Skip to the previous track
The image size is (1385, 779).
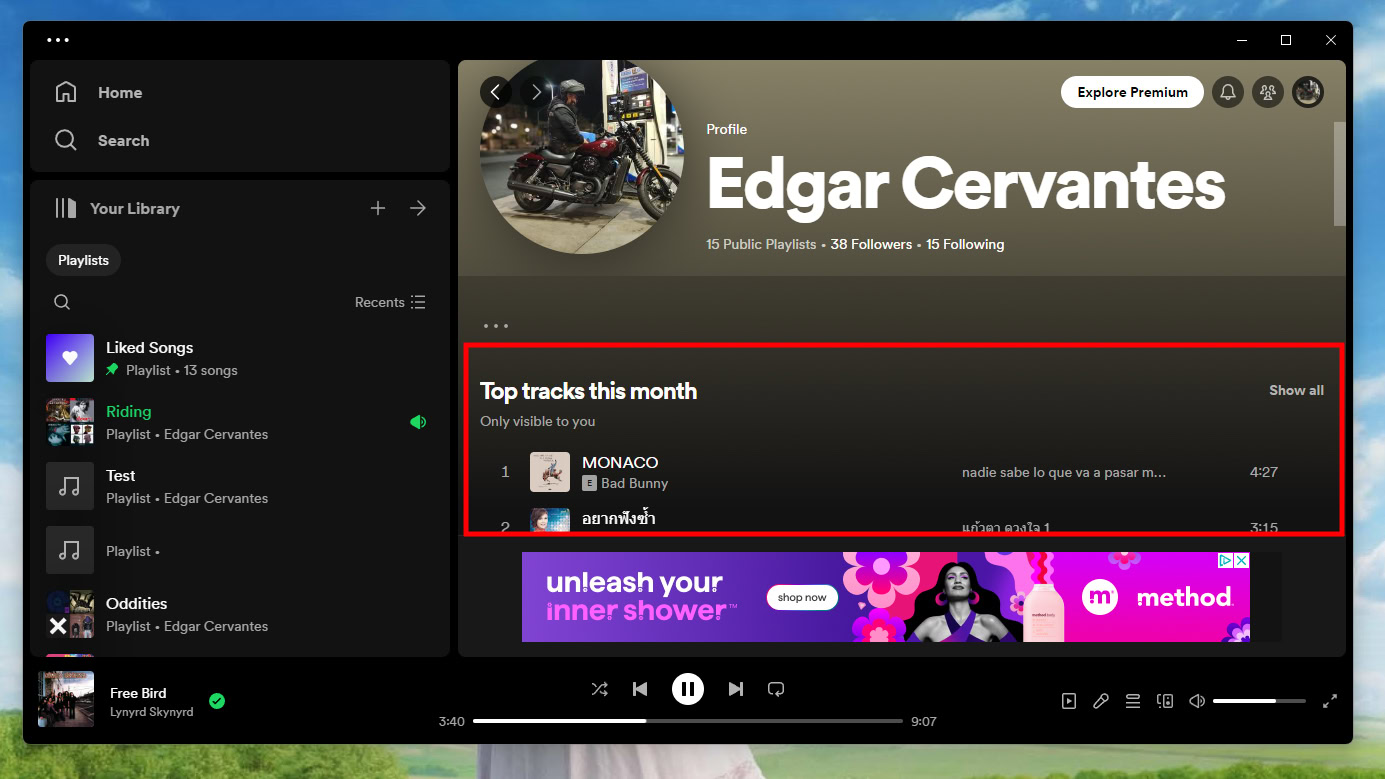[x=640, y=689]
